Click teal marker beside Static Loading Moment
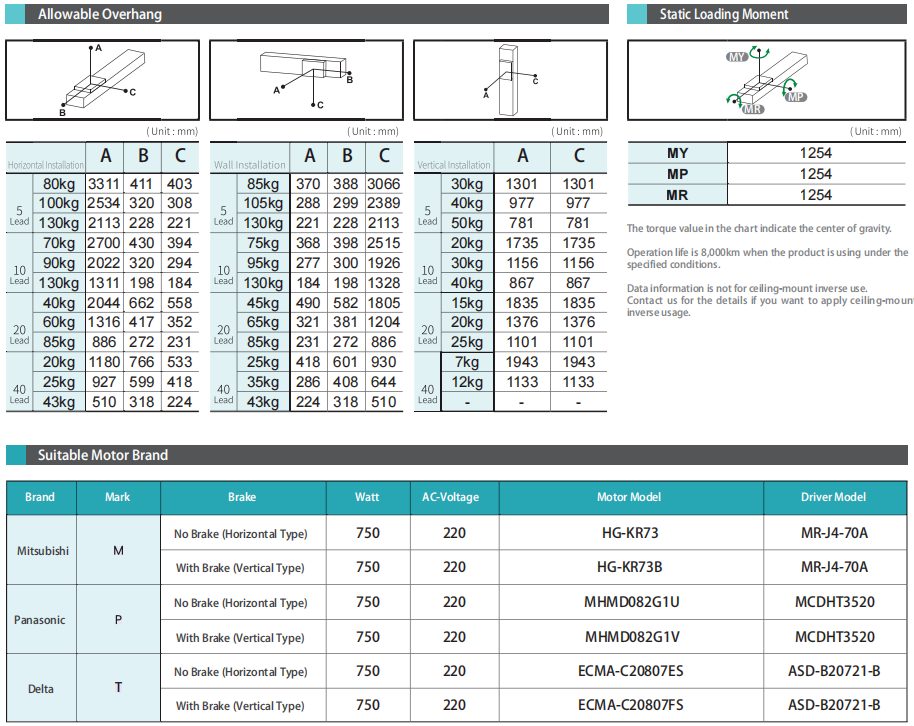Viewport: 914px width, 726px height. pos(638,15)
